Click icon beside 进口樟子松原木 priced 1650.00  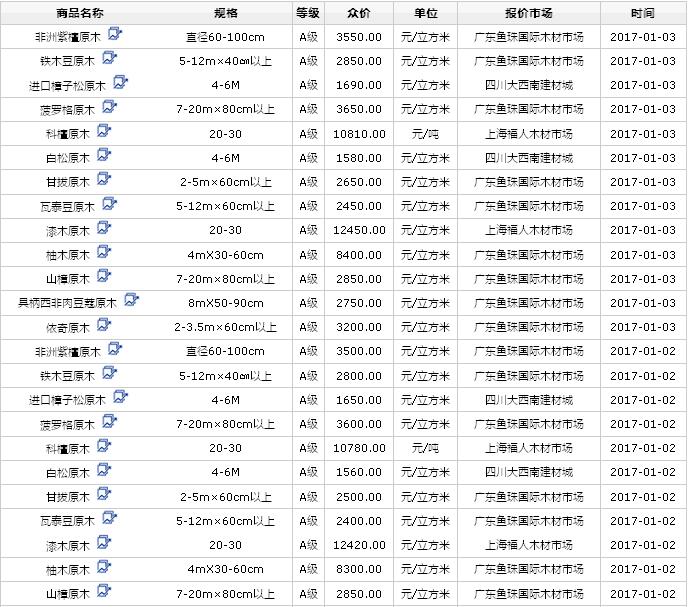coord(121,398)
